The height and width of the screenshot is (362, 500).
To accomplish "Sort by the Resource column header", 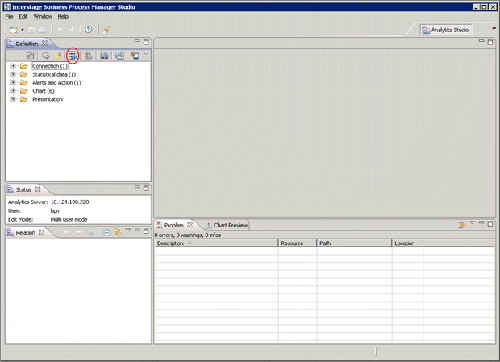I will click(297, 243).
